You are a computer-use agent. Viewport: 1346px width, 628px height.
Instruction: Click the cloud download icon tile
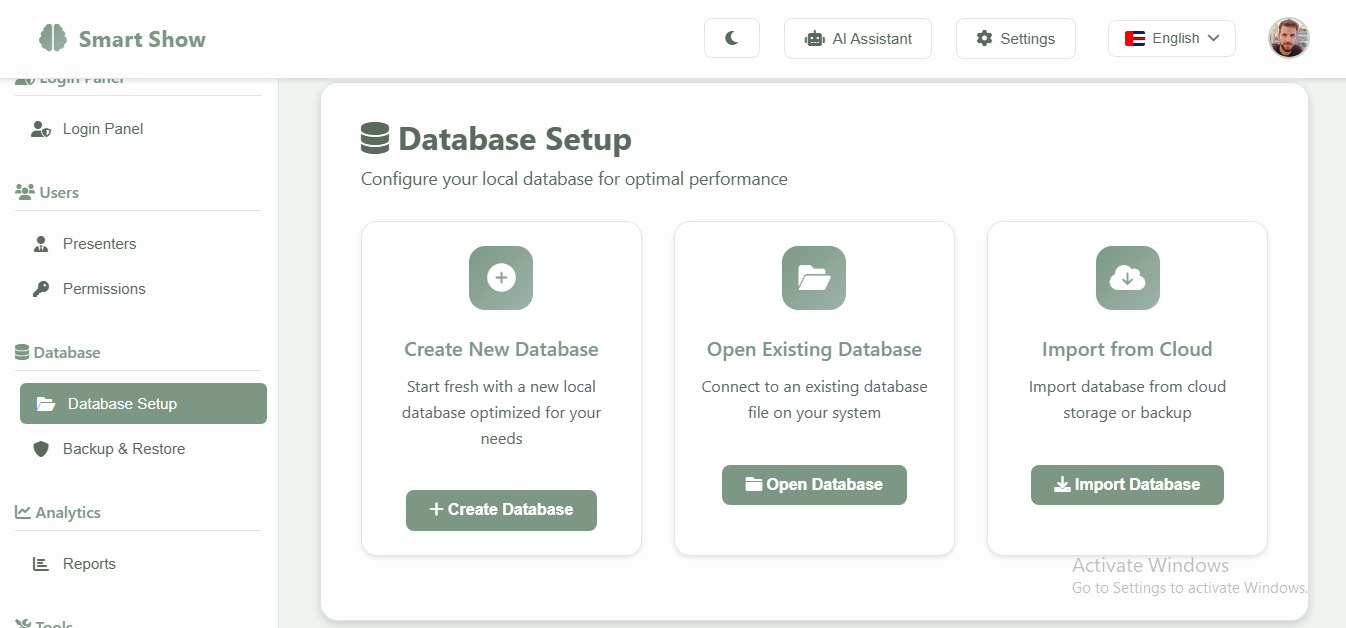click(x=1127, y=278)
